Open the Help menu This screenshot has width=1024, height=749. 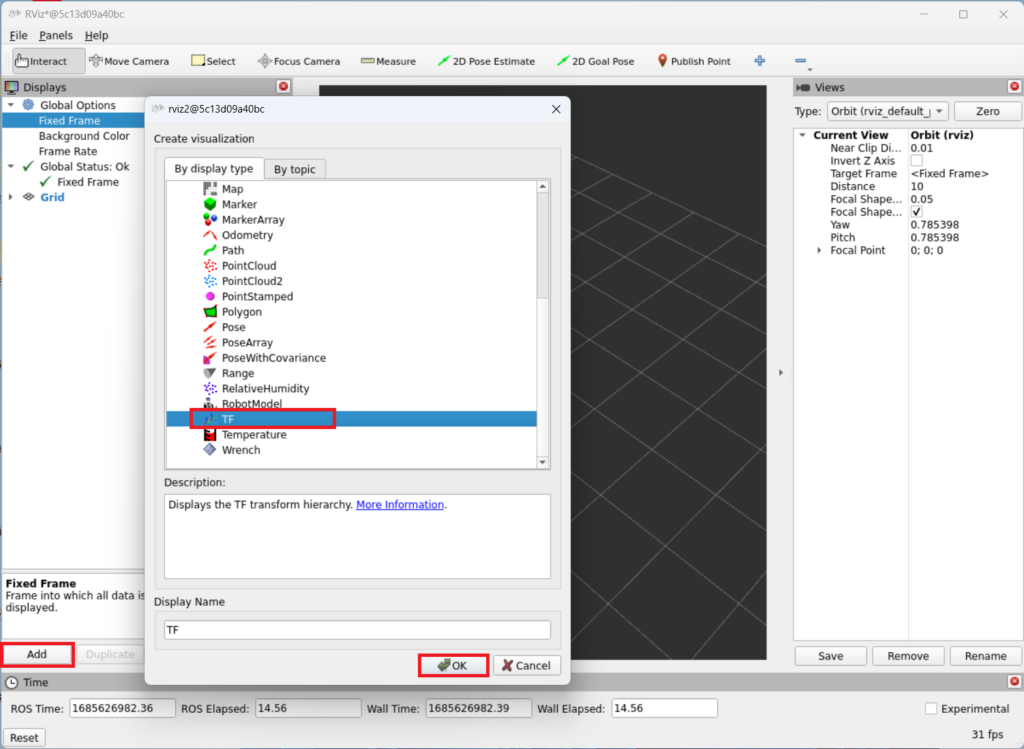(x=97, y=35)
